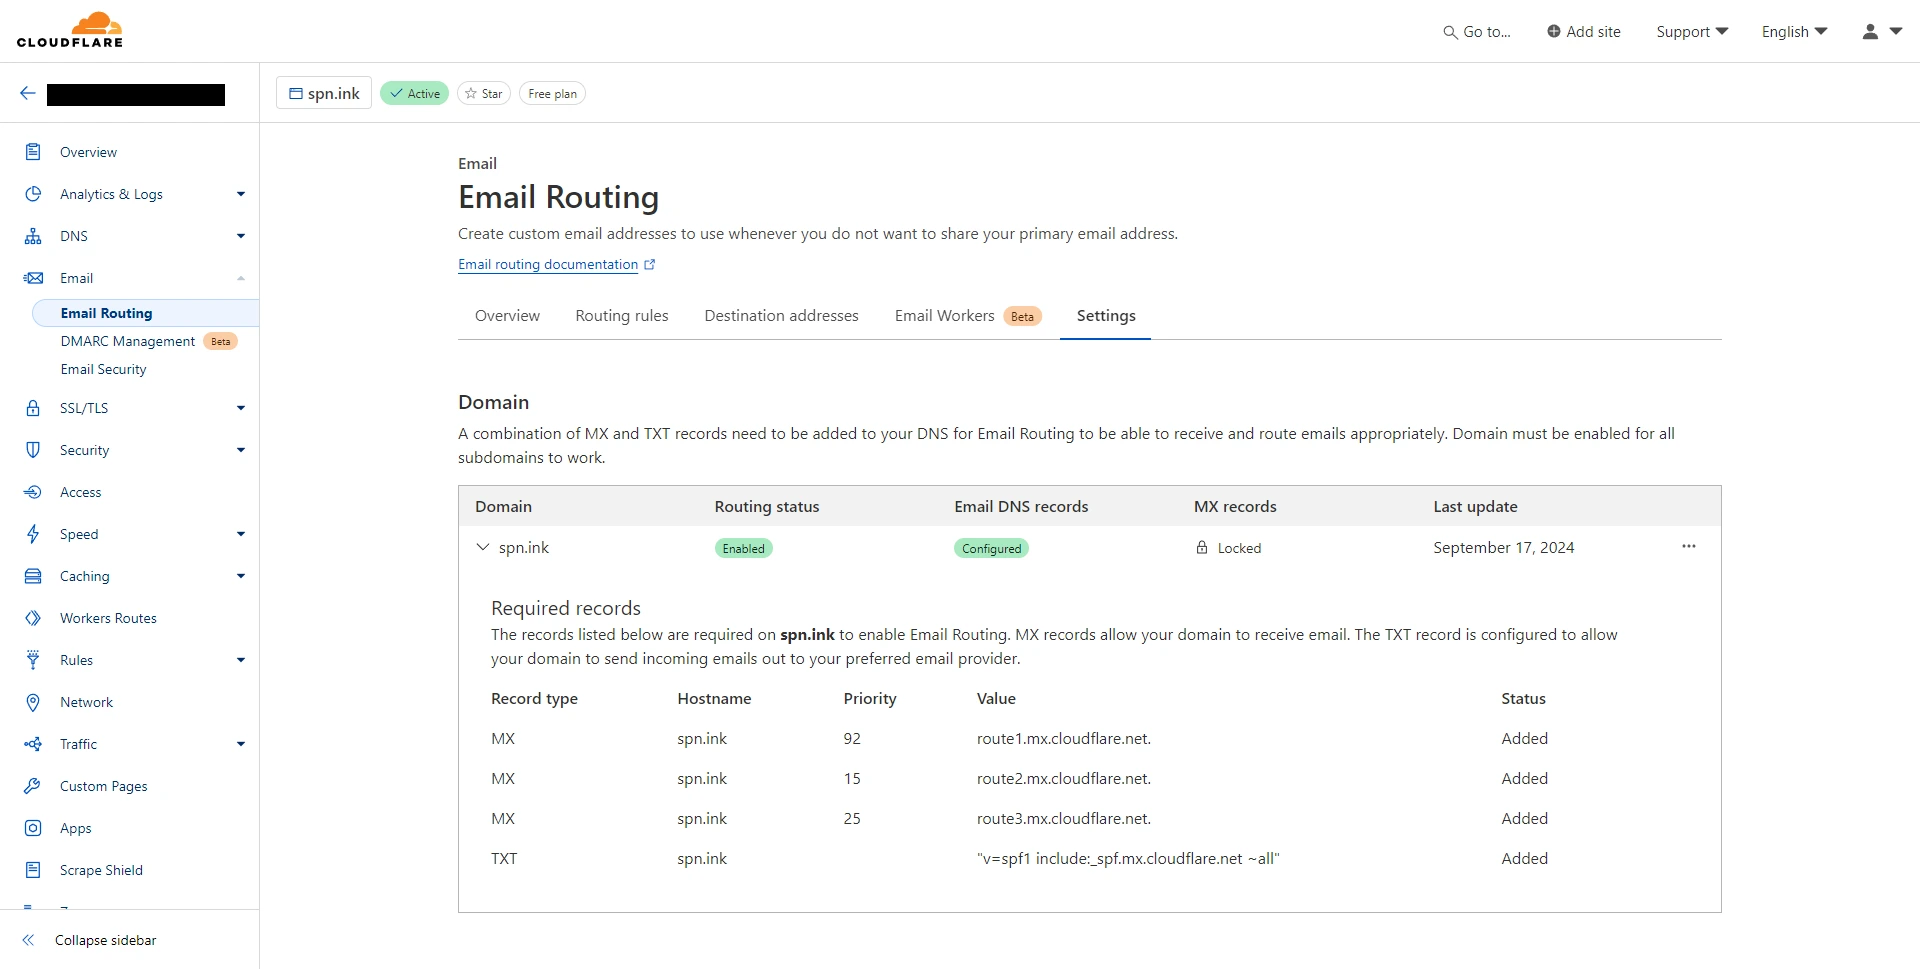
Task: Click the Cloudflare logo
Action: (x=70, y=30)
